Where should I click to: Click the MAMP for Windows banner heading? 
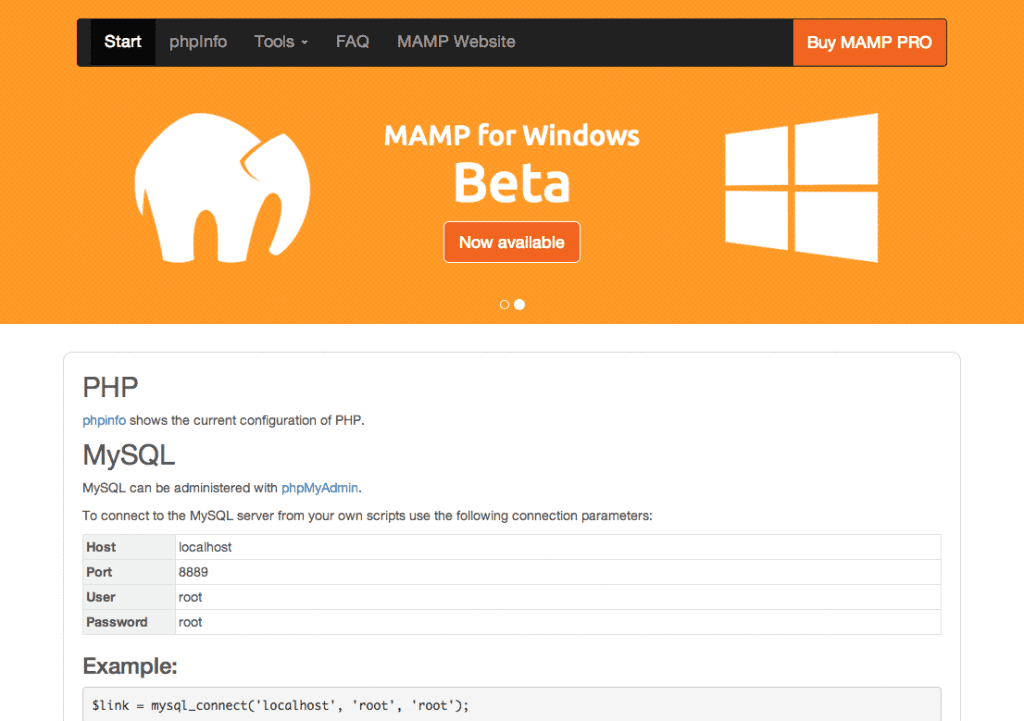[x=512, y=135]
